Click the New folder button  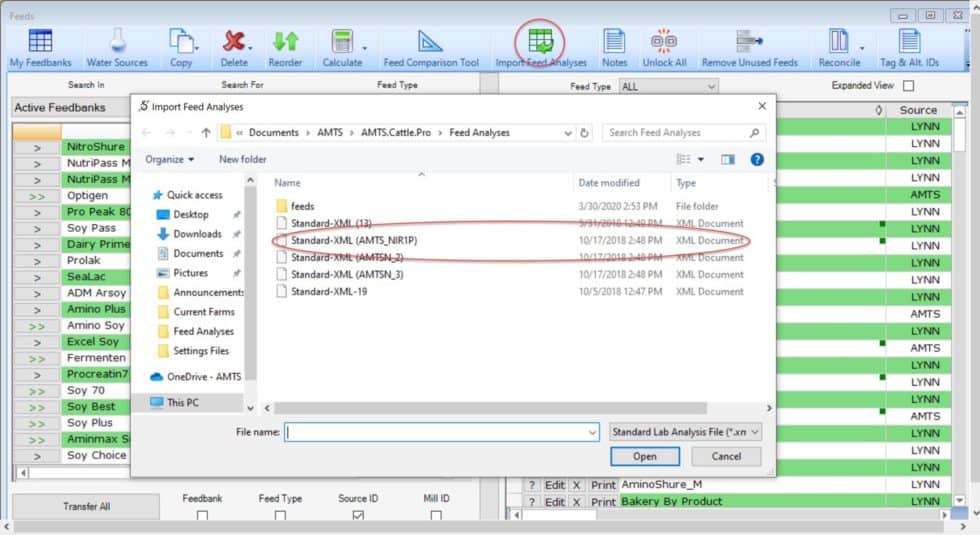[242, 159]
